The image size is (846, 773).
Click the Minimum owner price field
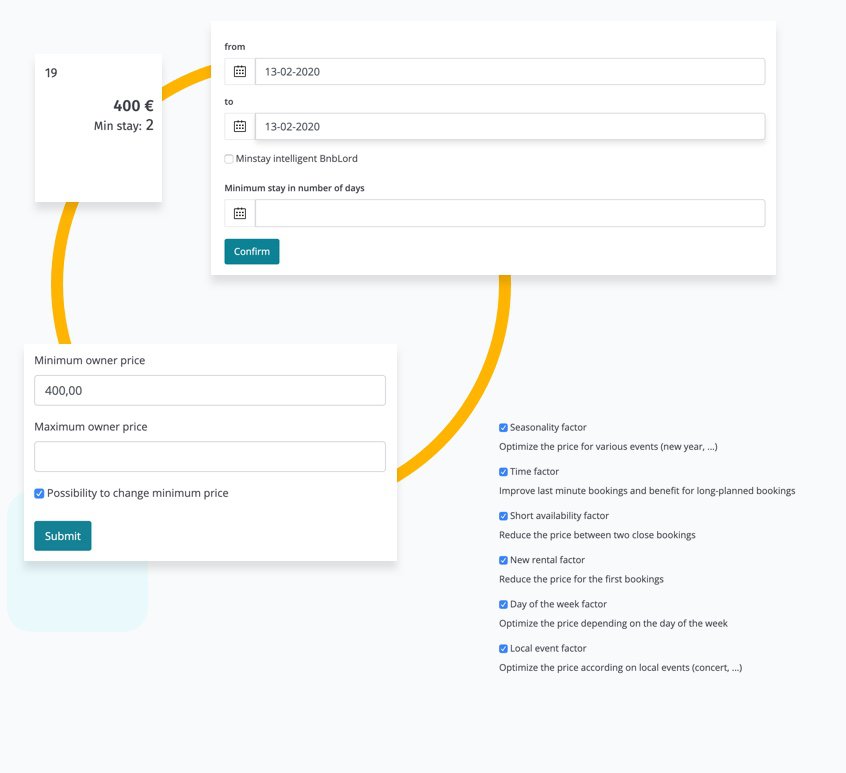coord(210,391)
